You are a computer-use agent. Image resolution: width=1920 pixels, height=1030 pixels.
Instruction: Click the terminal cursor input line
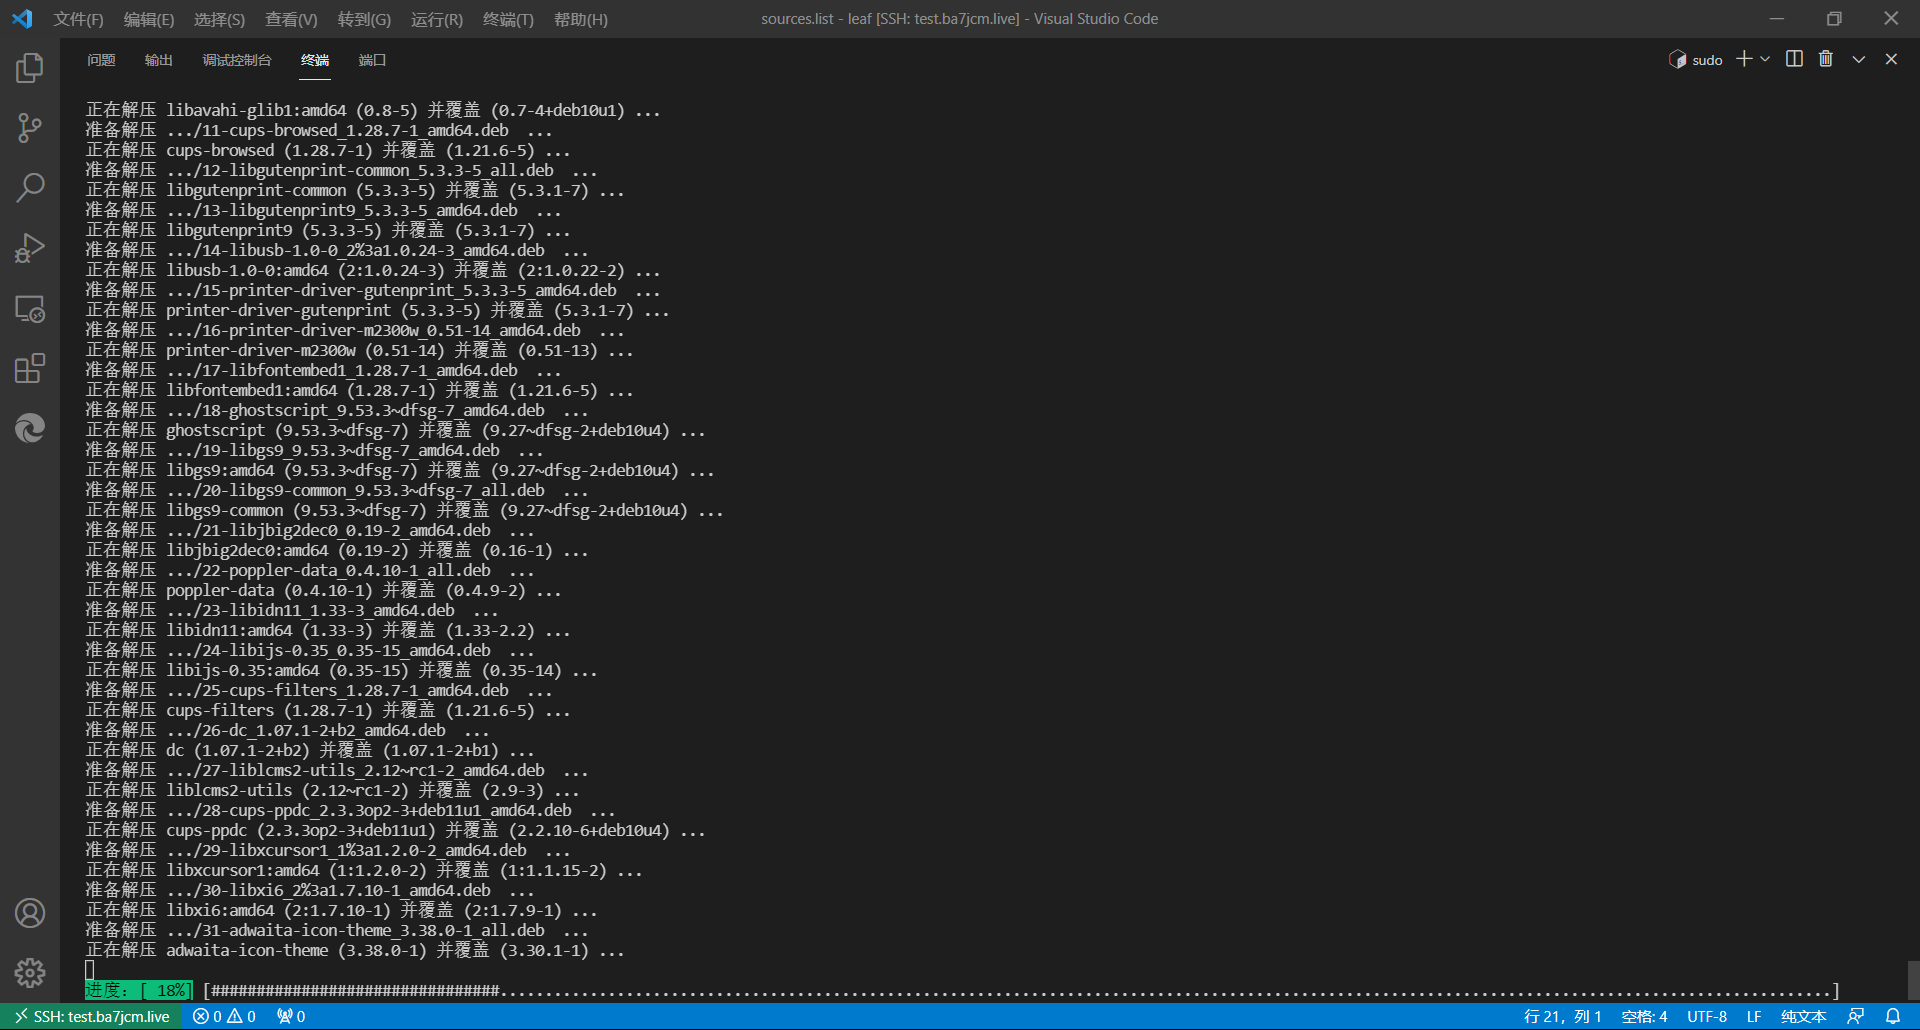[90, 970]
